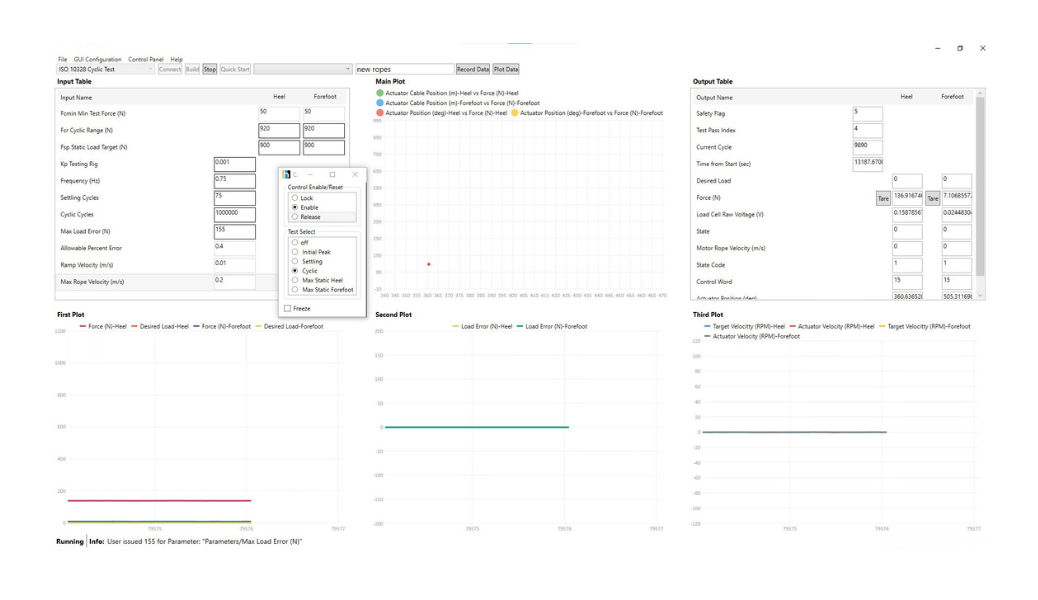Tare the Heel force reading
This screenshot has width=1038, height=600.
(x=883, y=198)
